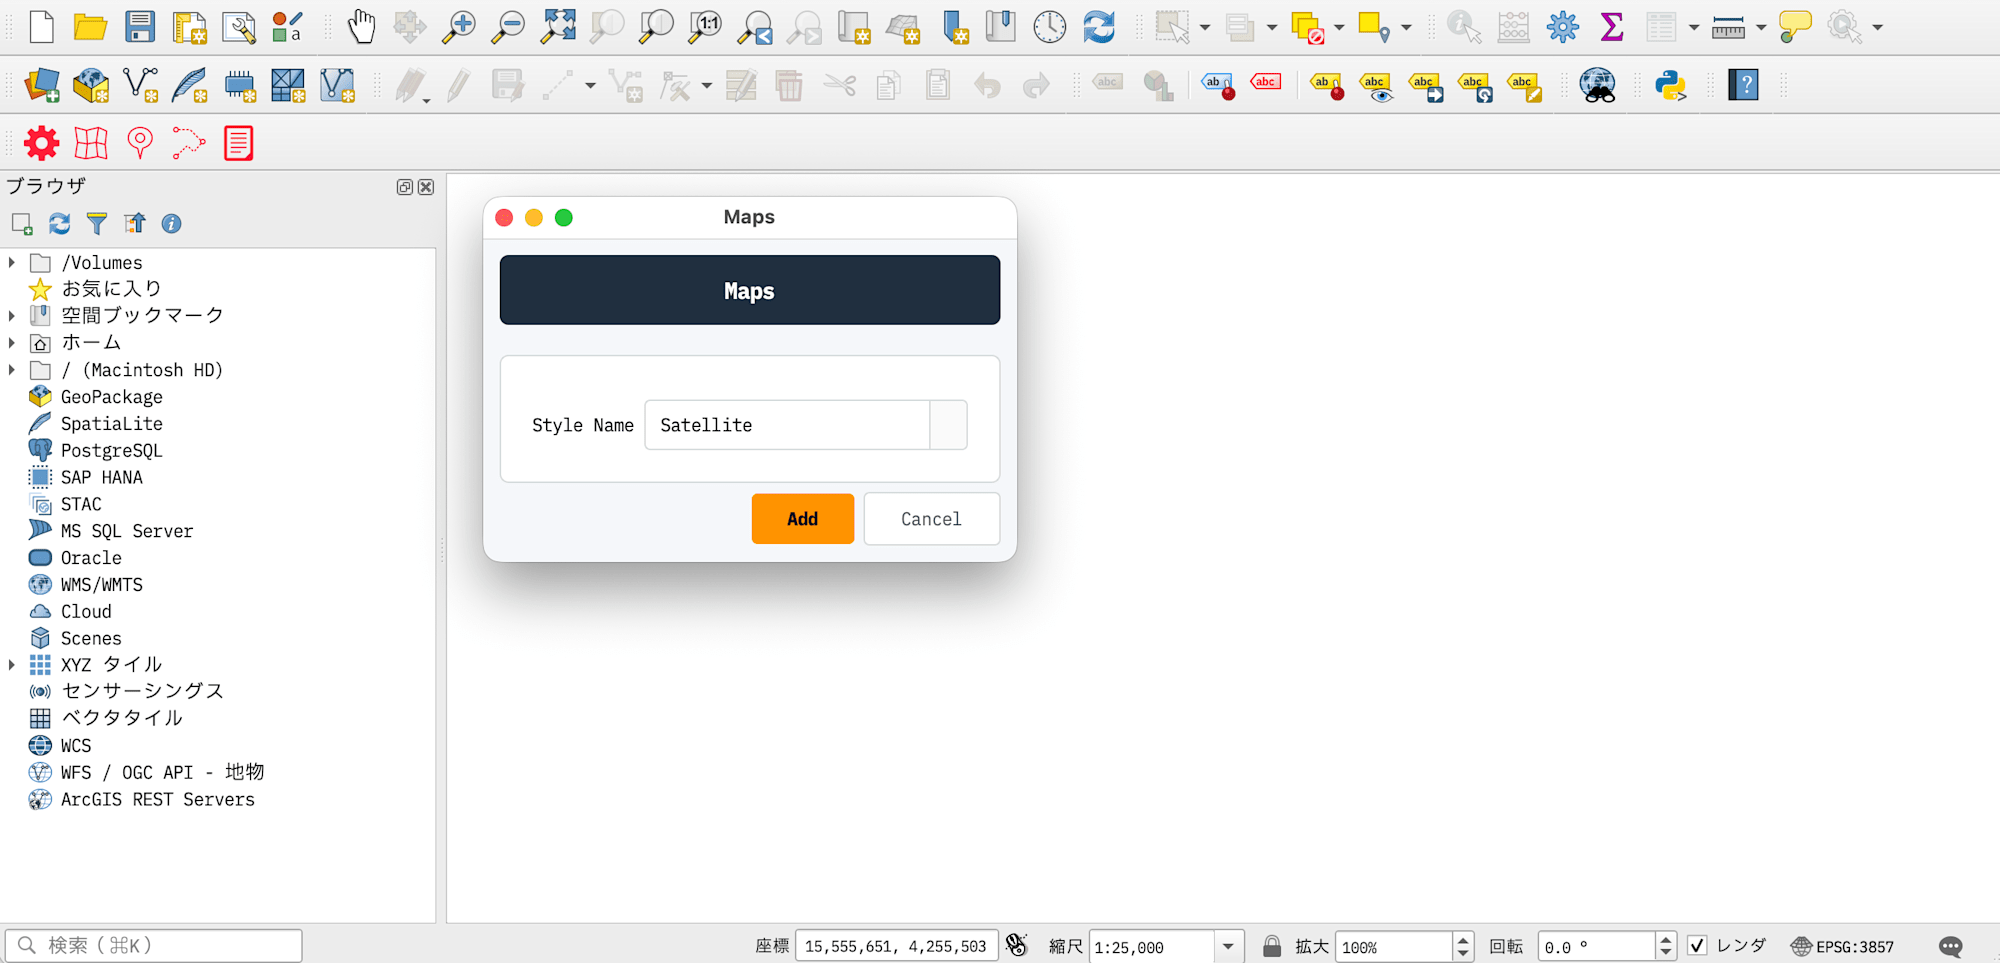Adjust rotation stepper arrows
The image size is (2000, 963).
1666,946
